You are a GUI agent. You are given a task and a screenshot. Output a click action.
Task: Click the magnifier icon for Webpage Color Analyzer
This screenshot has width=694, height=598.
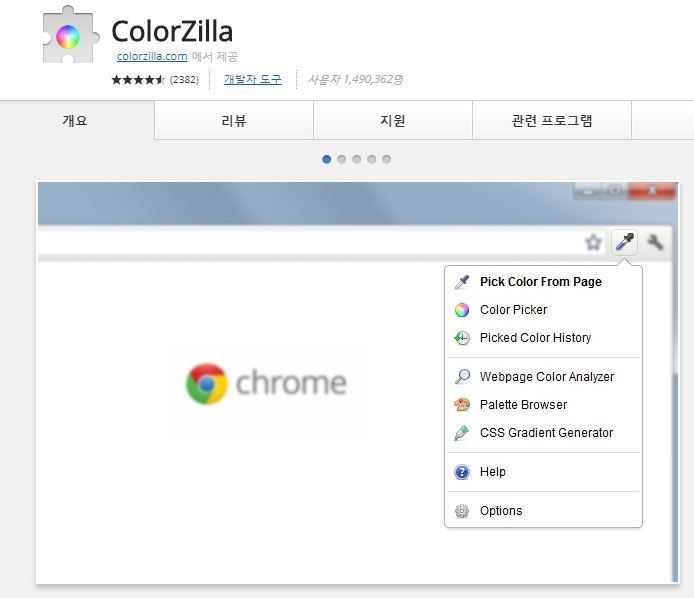(462, 377)
